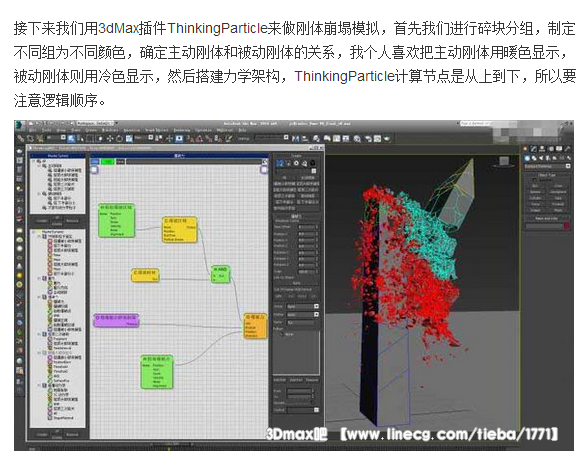Open ThinkingParticle link before 来做刚体崩塌模拟
This screenshot has height=451, width=587.
click(218, 28)
